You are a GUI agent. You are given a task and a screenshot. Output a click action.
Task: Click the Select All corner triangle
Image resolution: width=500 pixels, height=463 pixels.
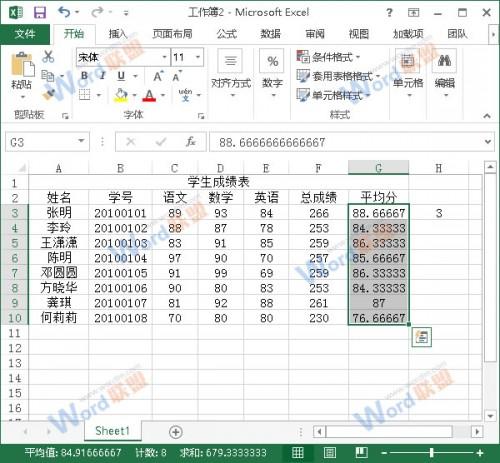coord(21,167)
